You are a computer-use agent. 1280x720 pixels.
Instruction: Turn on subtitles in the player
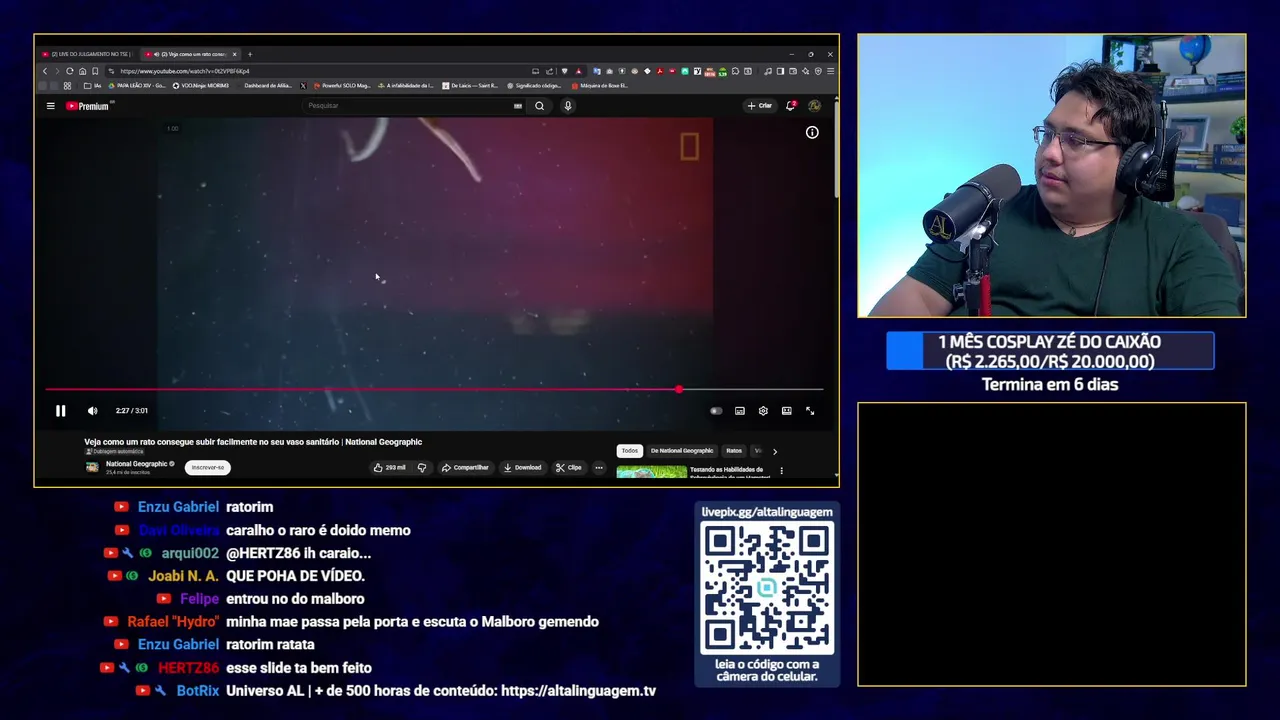pos(740,411)
